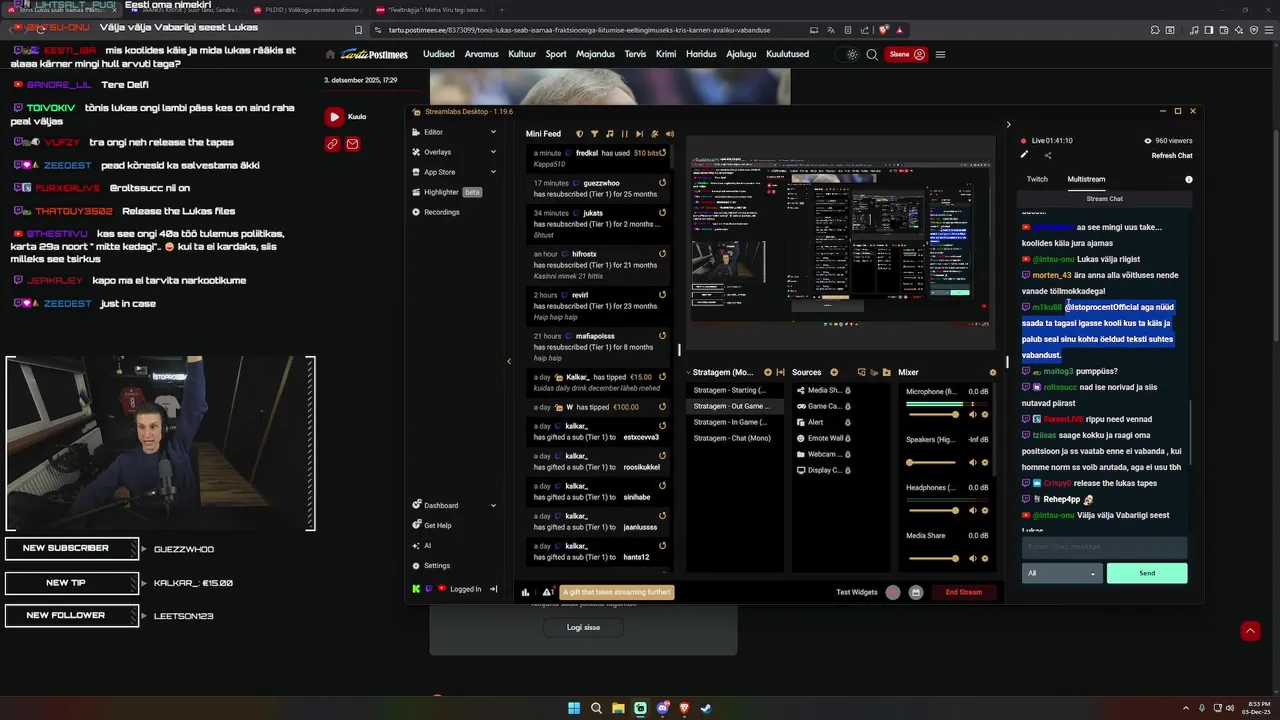The image size is (1280, 720).
Task: Open the Kultuur menu on Postimees site
Action: pyautogui.click(x=522, y=54)
